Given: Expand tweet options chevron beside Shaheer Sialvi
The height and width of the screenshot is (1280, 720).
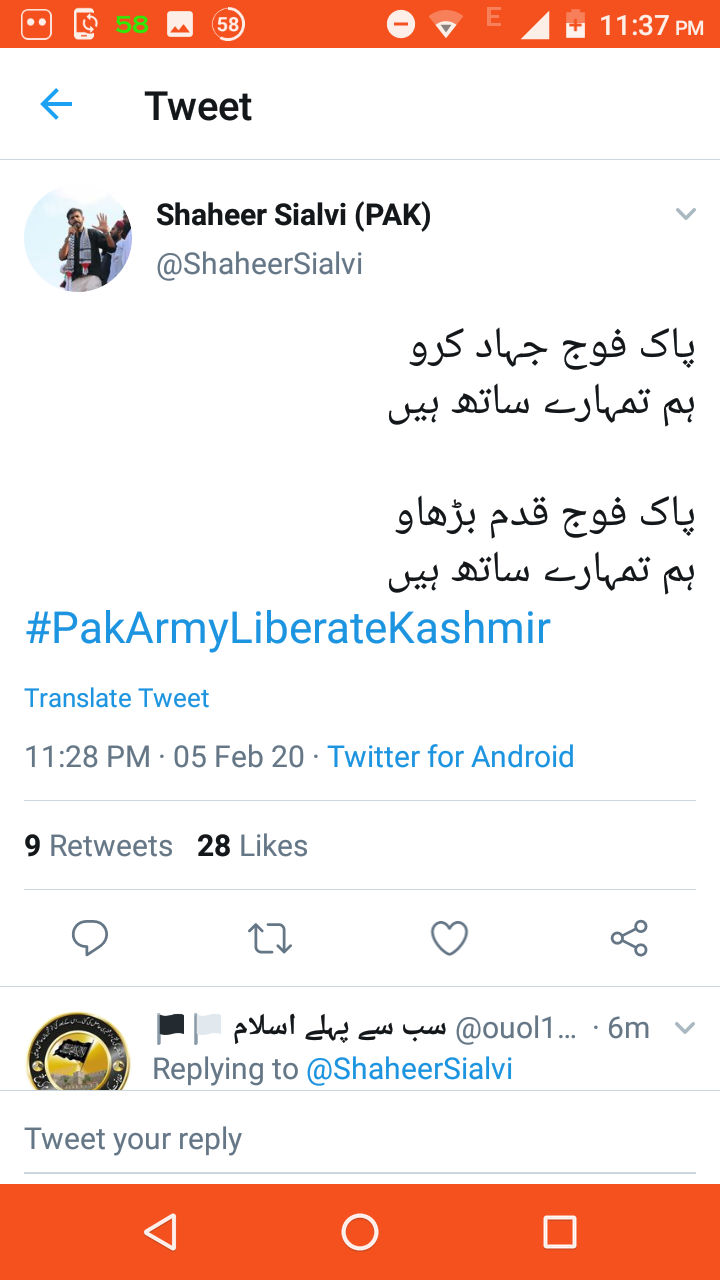Looking at the screenshot, I should coord(685,214).
